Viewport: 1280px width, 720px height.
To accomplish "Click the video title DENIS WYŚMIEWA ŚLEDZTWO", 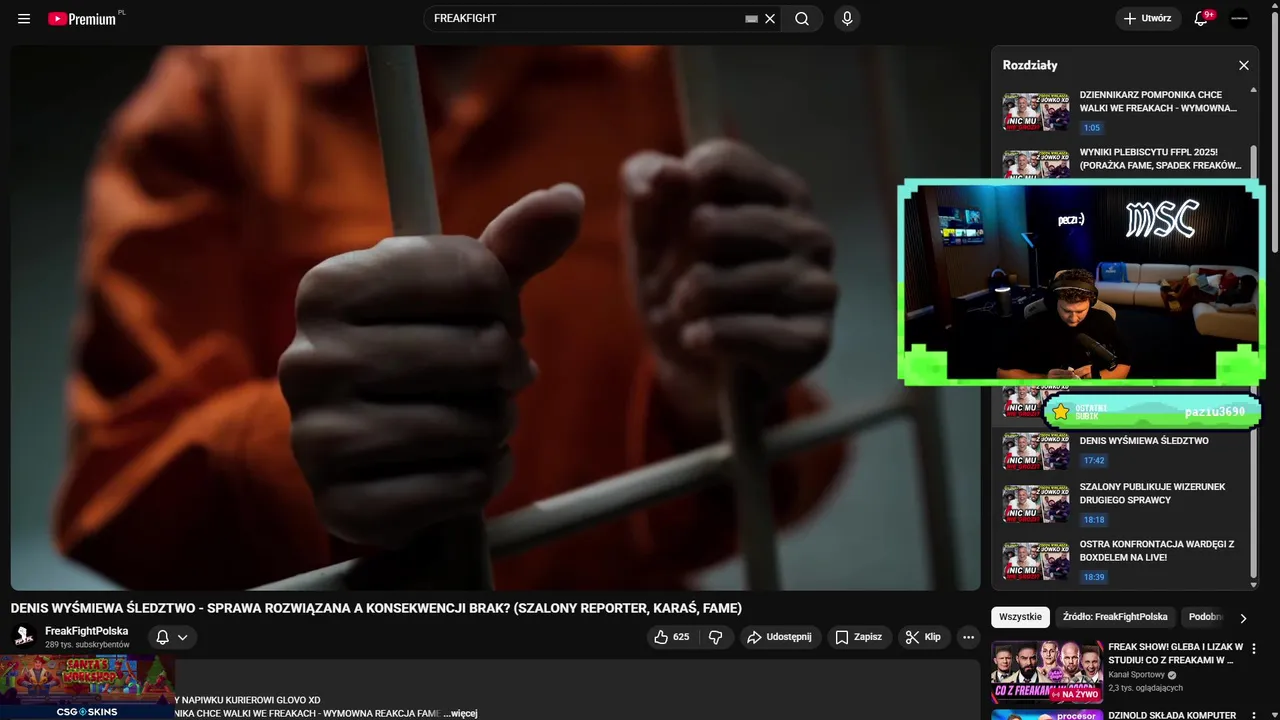I will coord(376,608).
